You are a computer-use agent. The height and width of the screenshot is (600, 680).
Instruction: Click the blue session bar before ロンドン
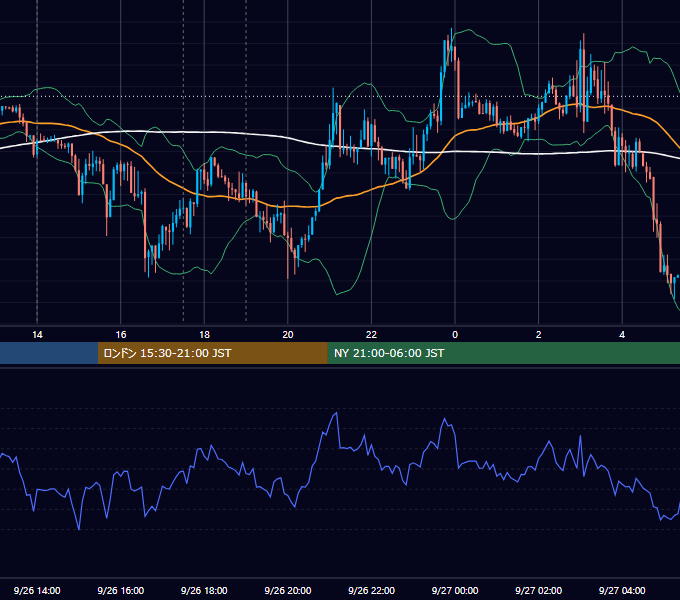point(49,353)
